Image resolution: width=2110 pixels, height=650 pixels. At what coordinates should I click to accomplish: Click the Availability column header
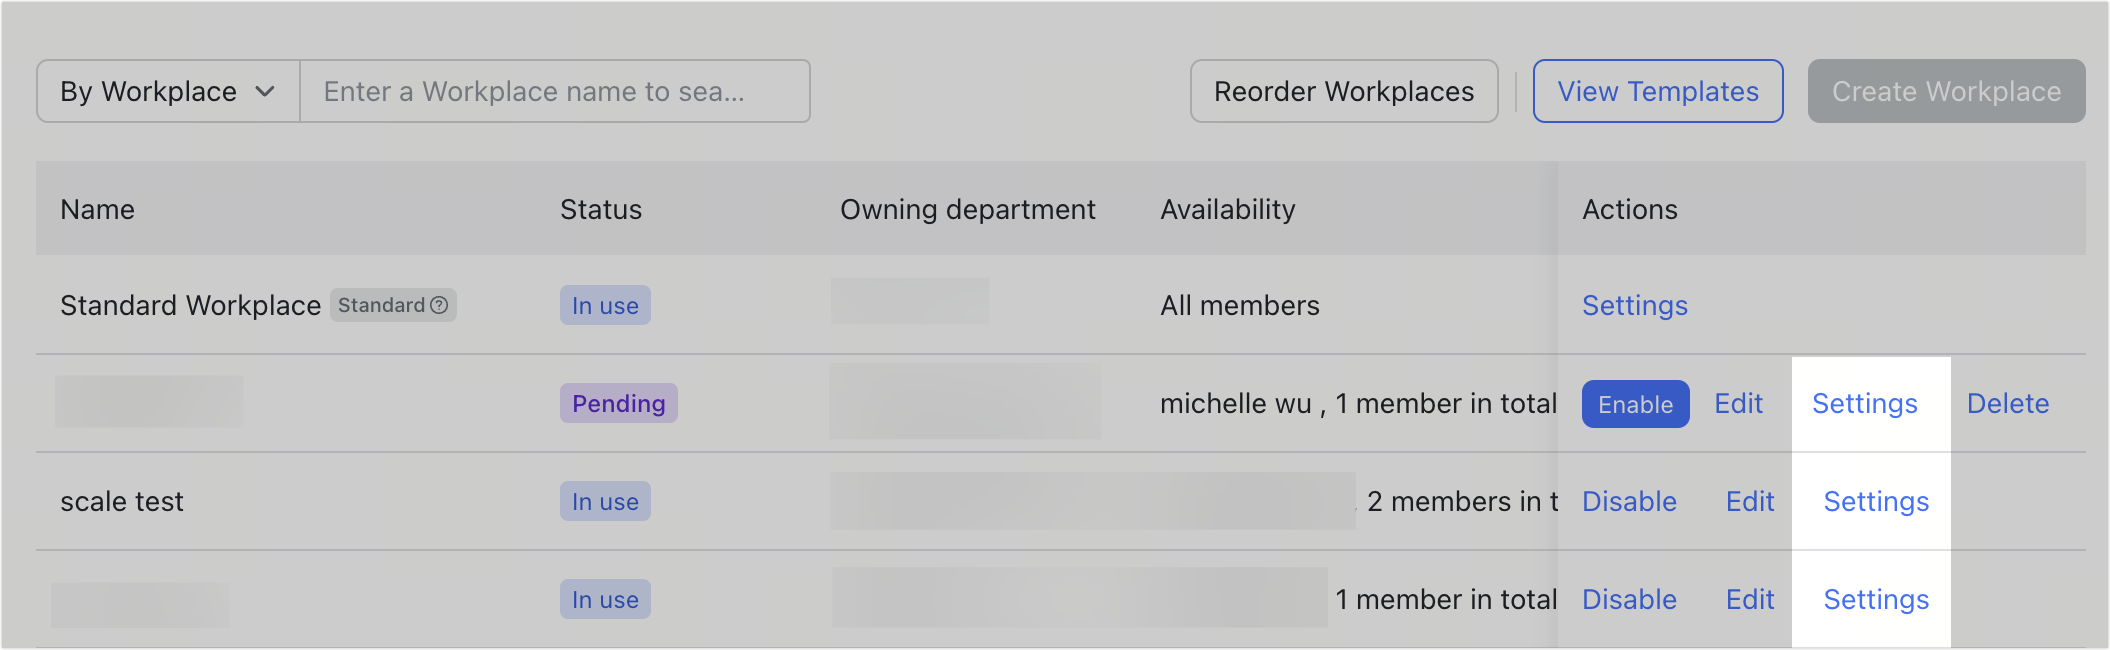click(x=1228, y=209)
